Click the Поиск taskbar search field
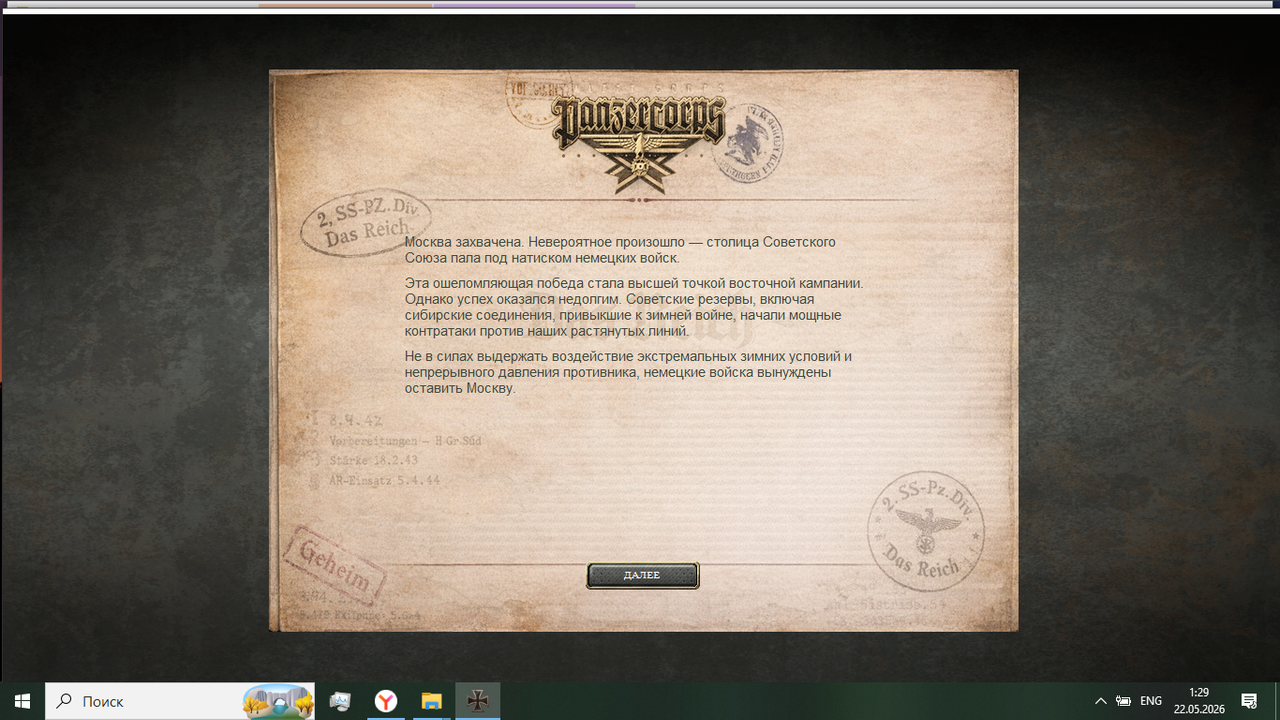The image size is (1280, 720). (181, 701)
